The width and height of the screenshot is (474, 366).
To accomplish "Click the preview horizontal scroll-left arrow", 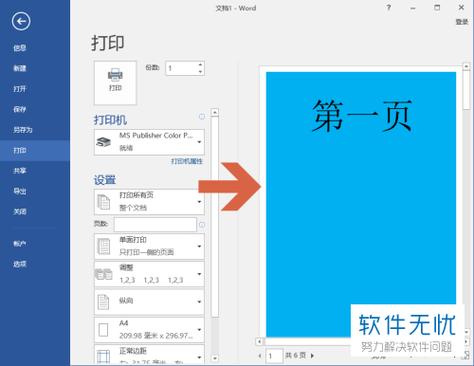I will click(x=259, y=341).
